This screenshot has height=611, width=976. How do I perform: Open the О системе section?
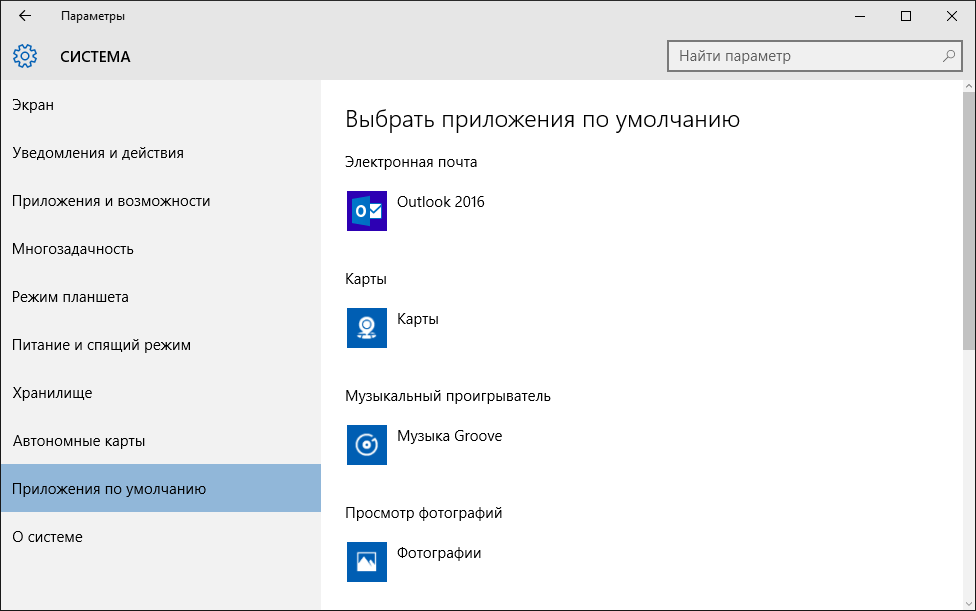click(x=47, y=536)
